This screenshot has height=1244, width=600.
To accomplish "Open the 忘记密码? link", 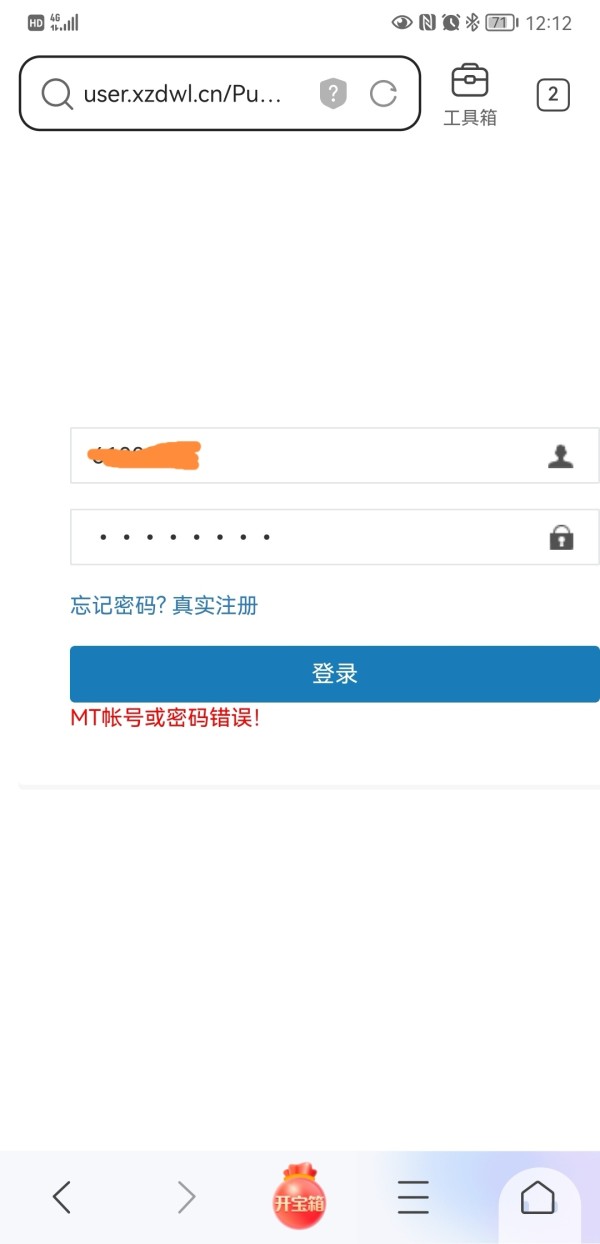I will click(x=118, y=605).
